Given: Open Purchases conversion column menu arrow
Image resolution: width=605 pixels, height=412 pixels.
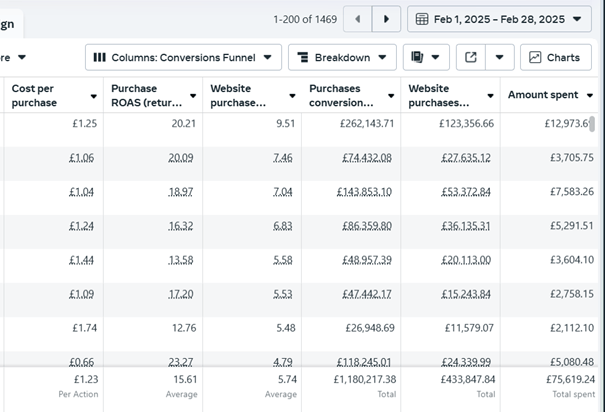Looking at the screenshot, I should [x=390, y=96].
